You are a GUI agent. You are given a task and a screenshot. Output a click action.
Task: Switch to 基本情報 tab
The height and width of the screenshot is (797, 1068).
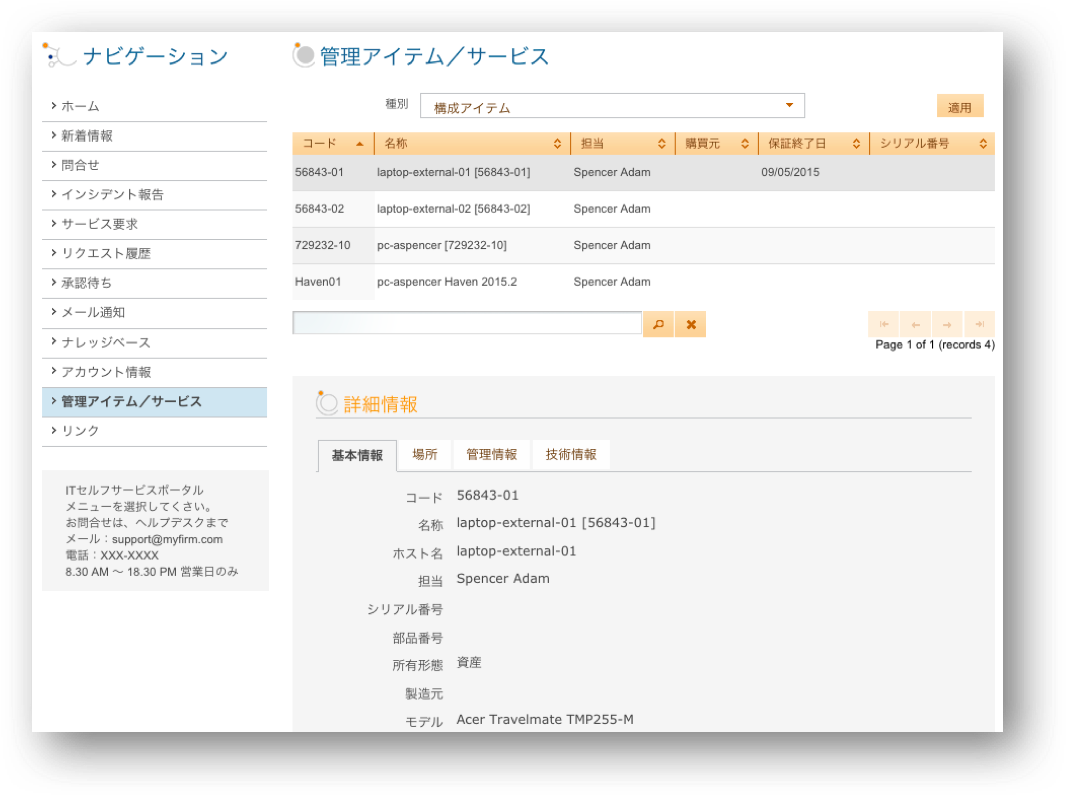point(357,456)
